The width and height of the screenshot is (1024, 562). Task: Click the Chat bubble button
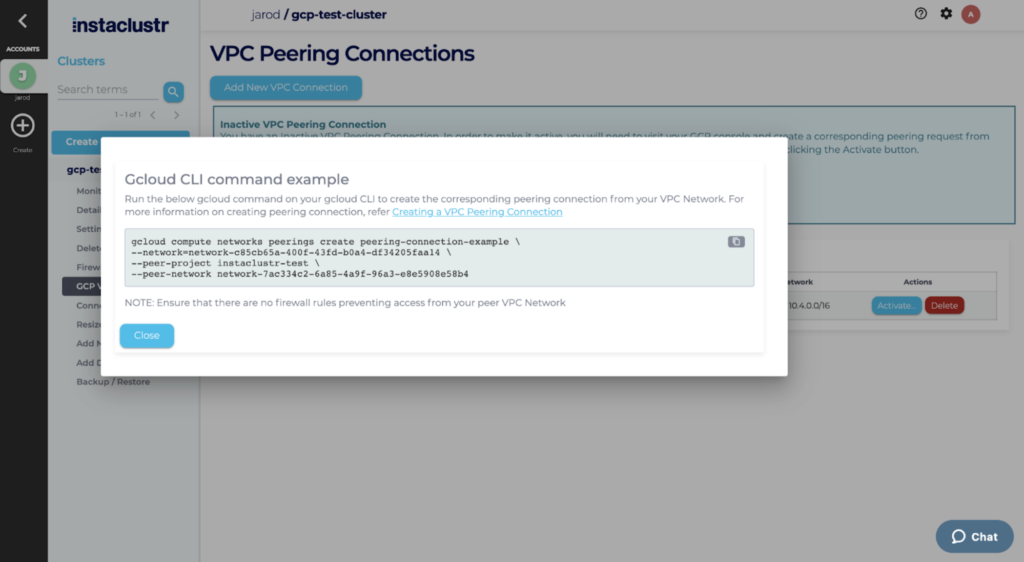click(974, 536)
